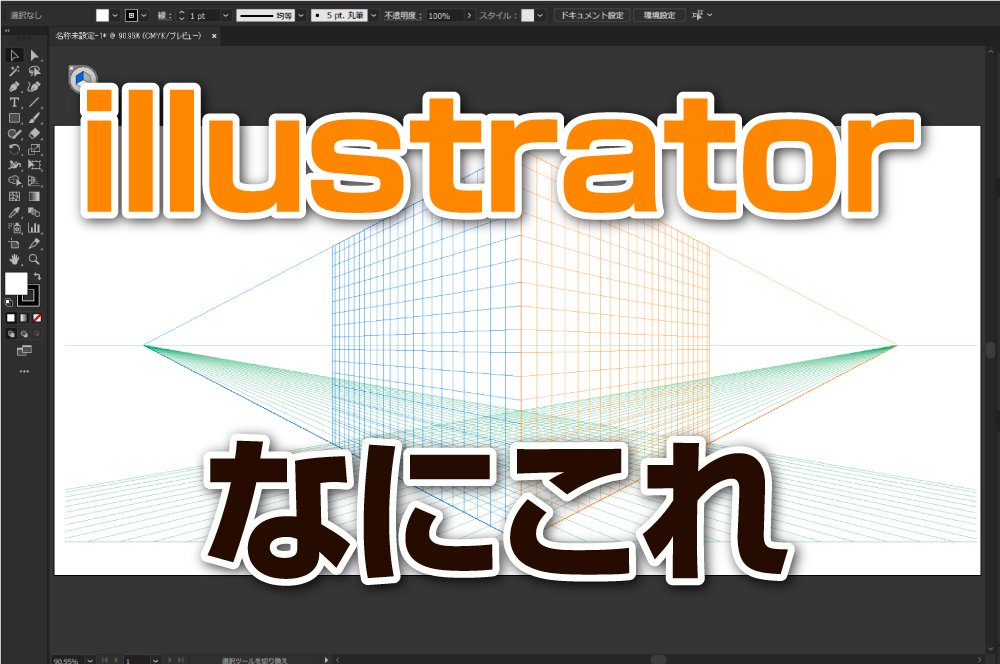Select the Pen tool
The image size is (1000, 664).
tap(14, 85)
